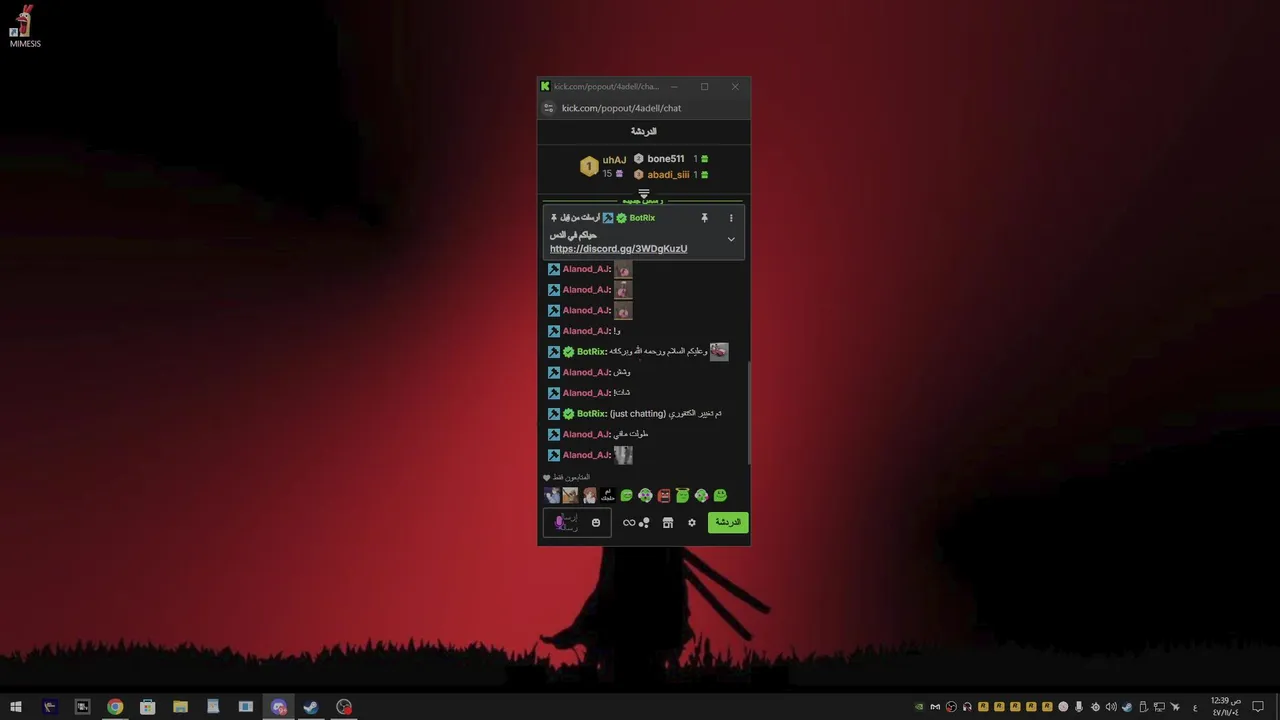Click the 'just chatting' category change message text
This screenshot has height=720, width=1280.
665,414
